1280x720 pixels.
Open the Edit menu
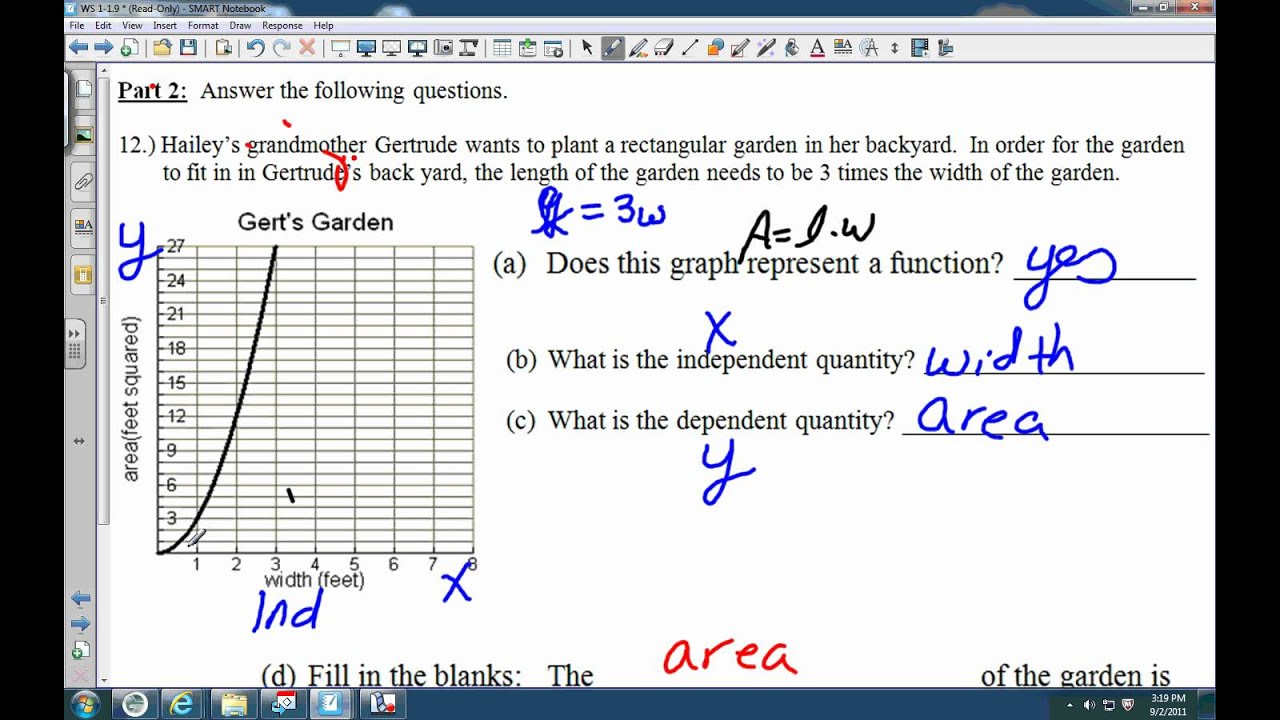pos(103,25)
